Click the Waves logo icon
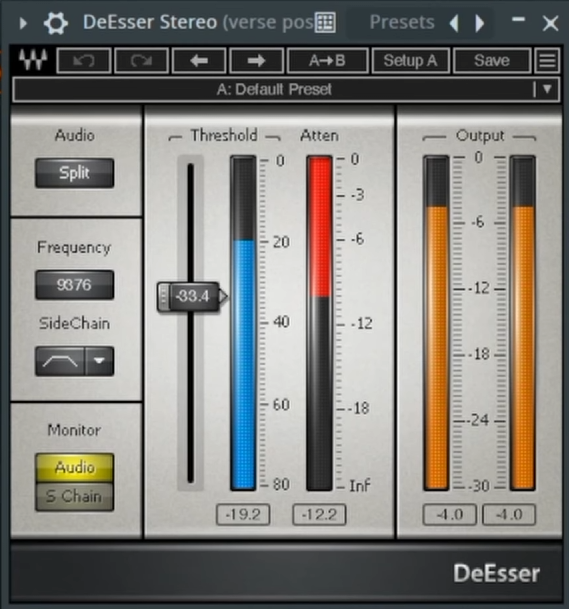 (33, 60)
